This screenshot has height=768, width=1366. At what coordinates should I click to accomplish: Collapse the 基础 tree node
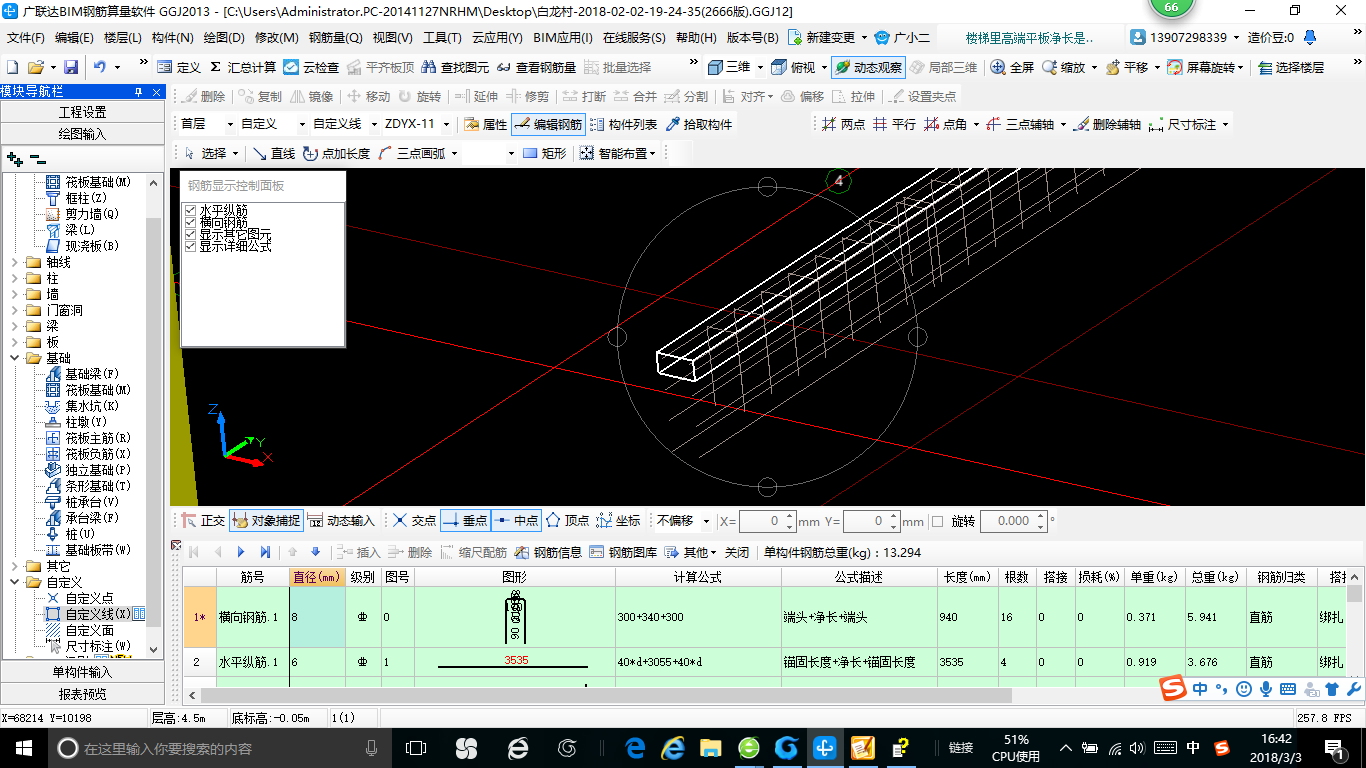(14, 358)
